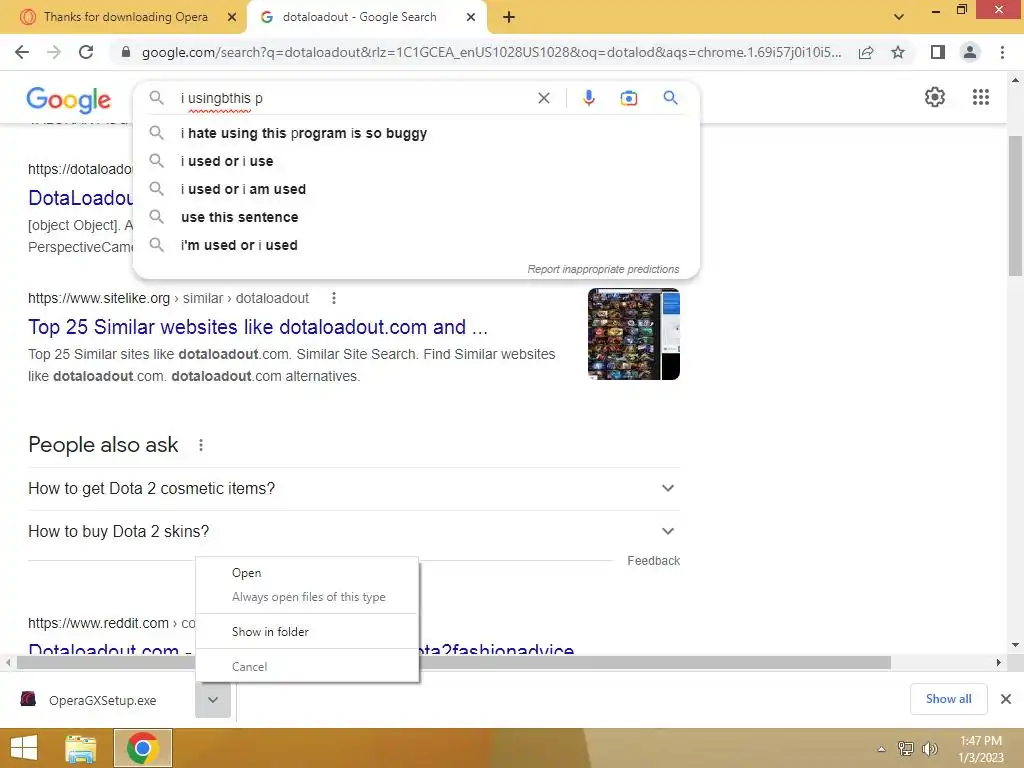Screen dimensions: 1024x768
Task: Click Show all downloads button
Action: tap(948, 699)
